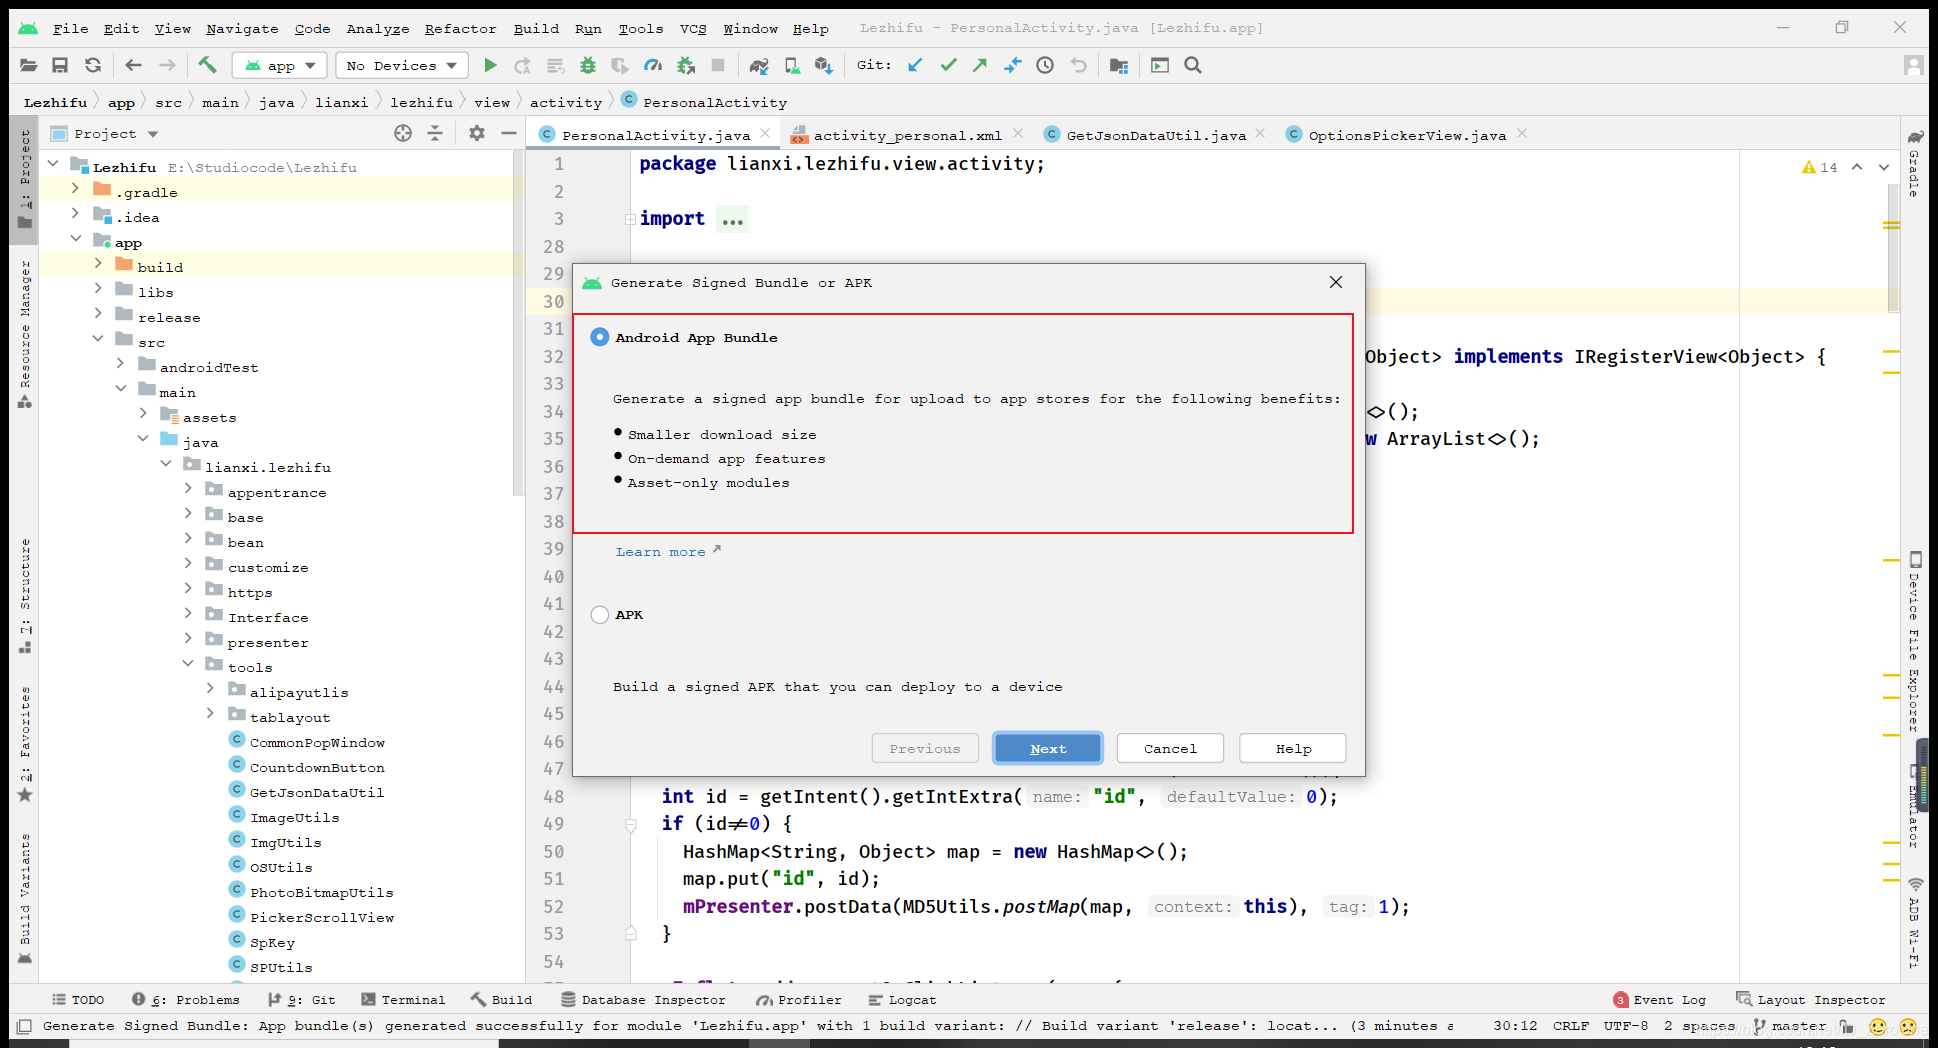Click the SDK Manager icon
This screenshot has height=1048, width=1938.
[824, 66]
